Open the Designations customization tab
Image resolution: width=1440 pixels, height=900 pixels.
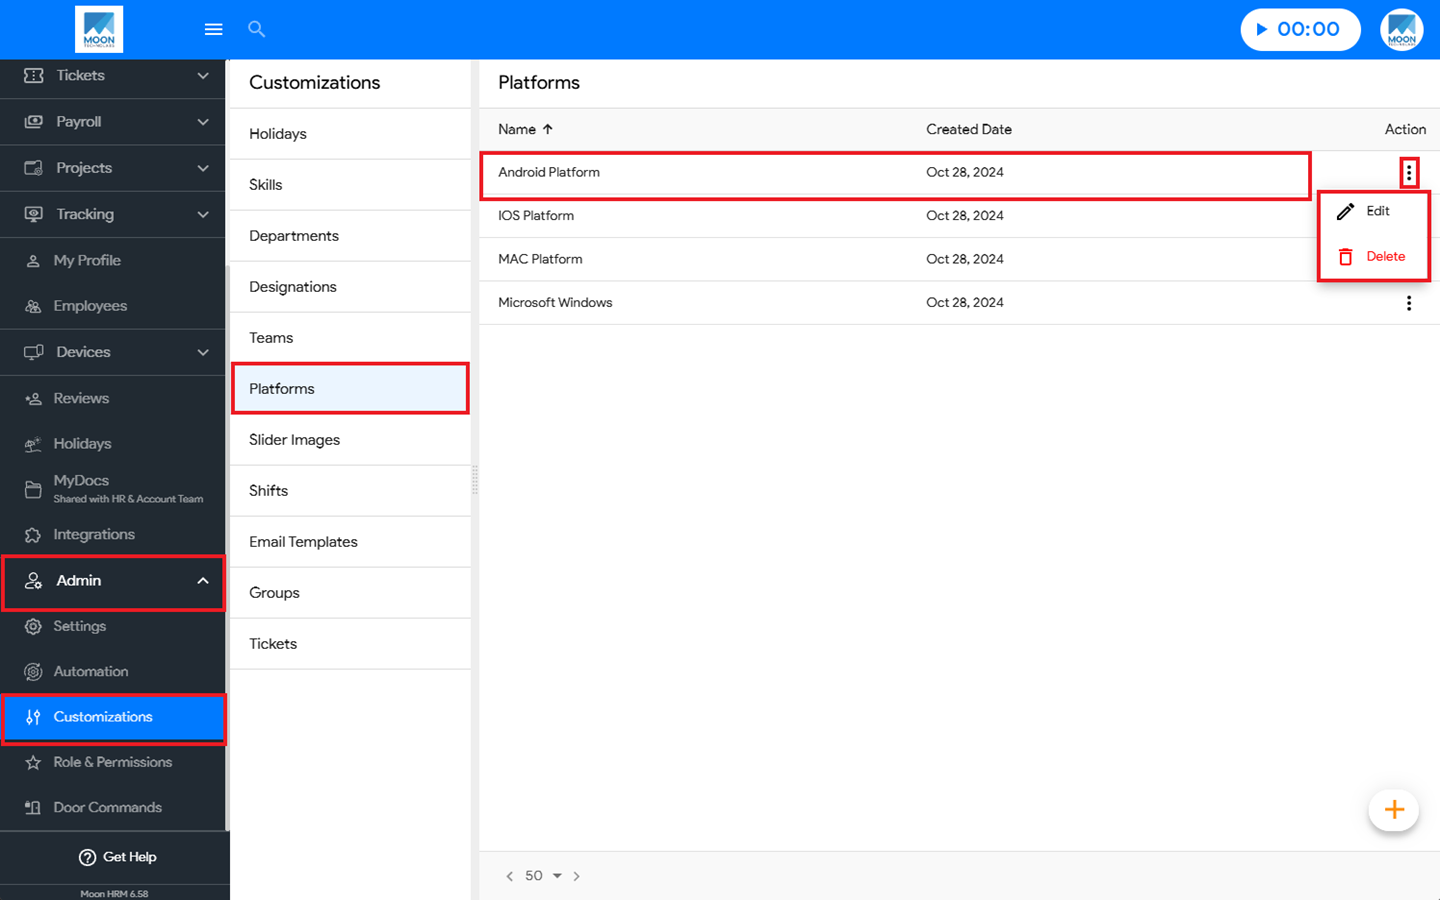(350, 287)
